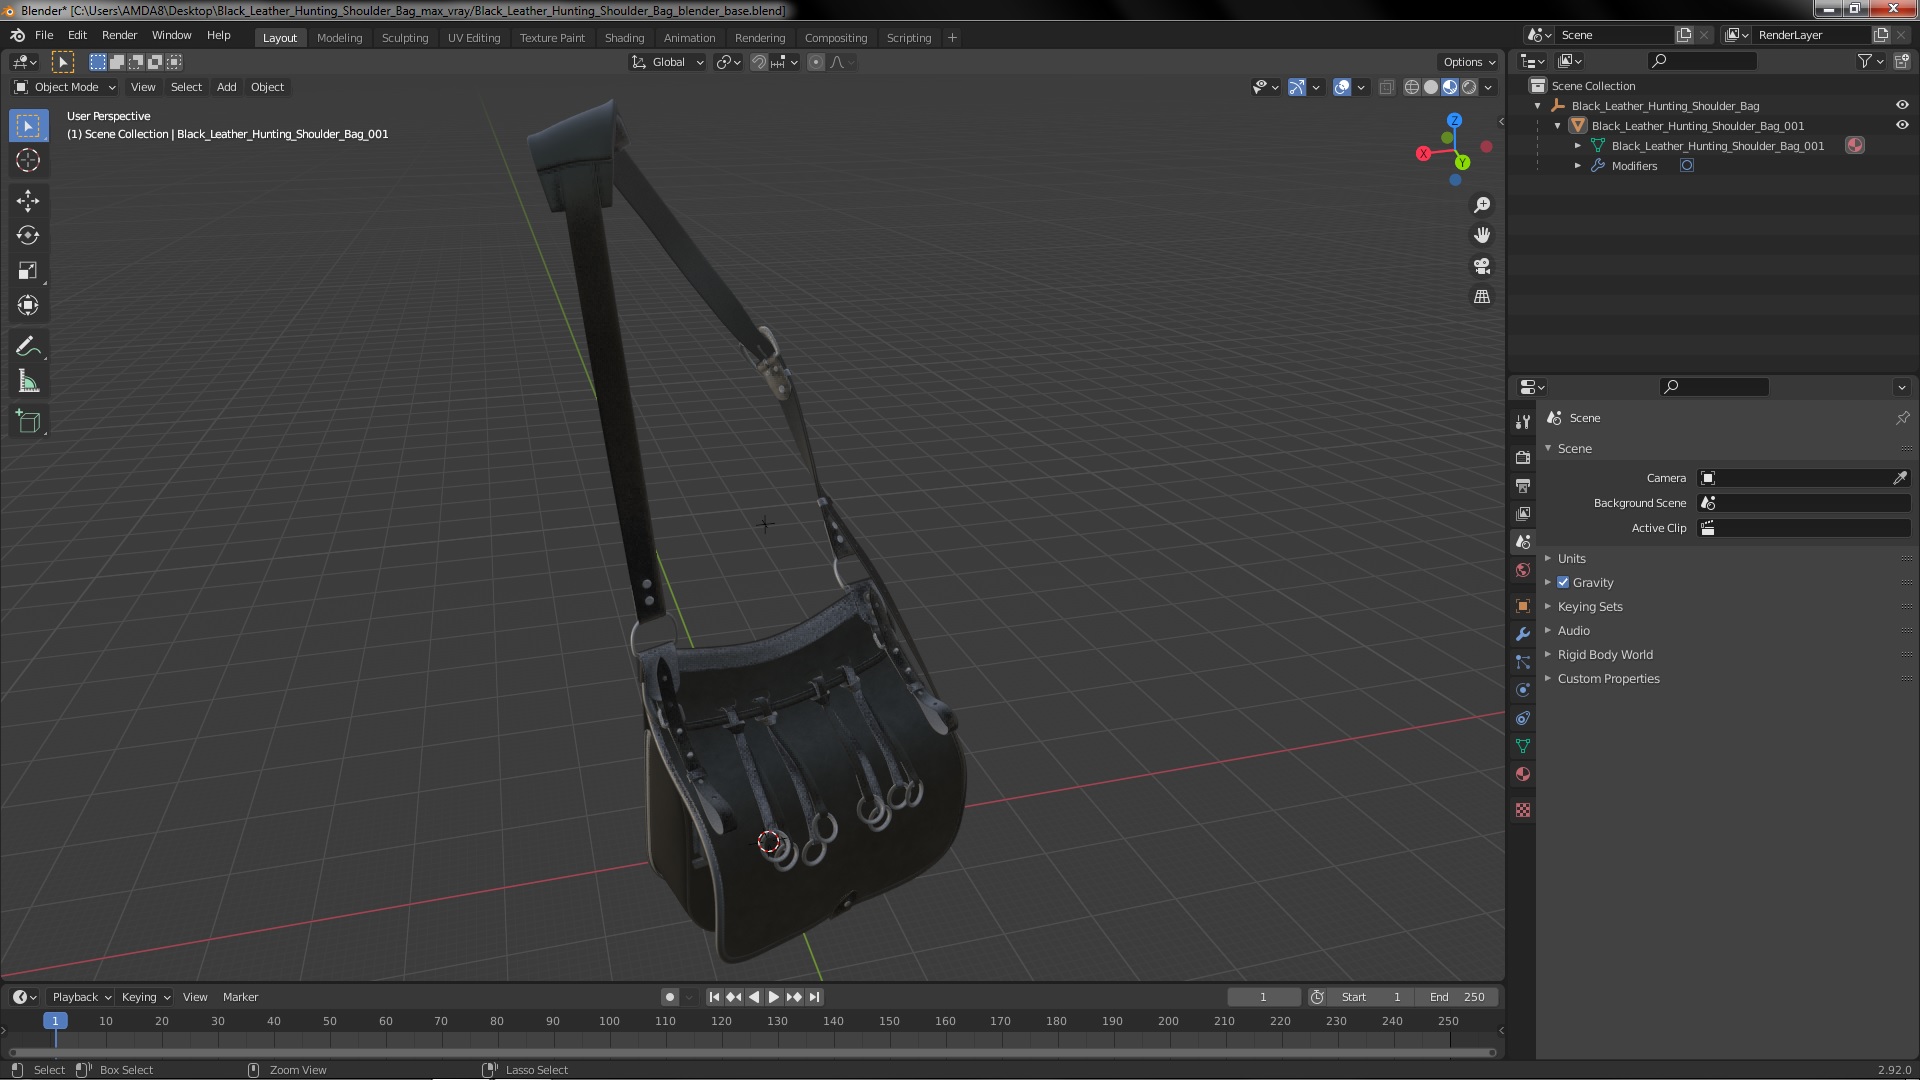Switch to the UV Editing workspace tab

473,38
